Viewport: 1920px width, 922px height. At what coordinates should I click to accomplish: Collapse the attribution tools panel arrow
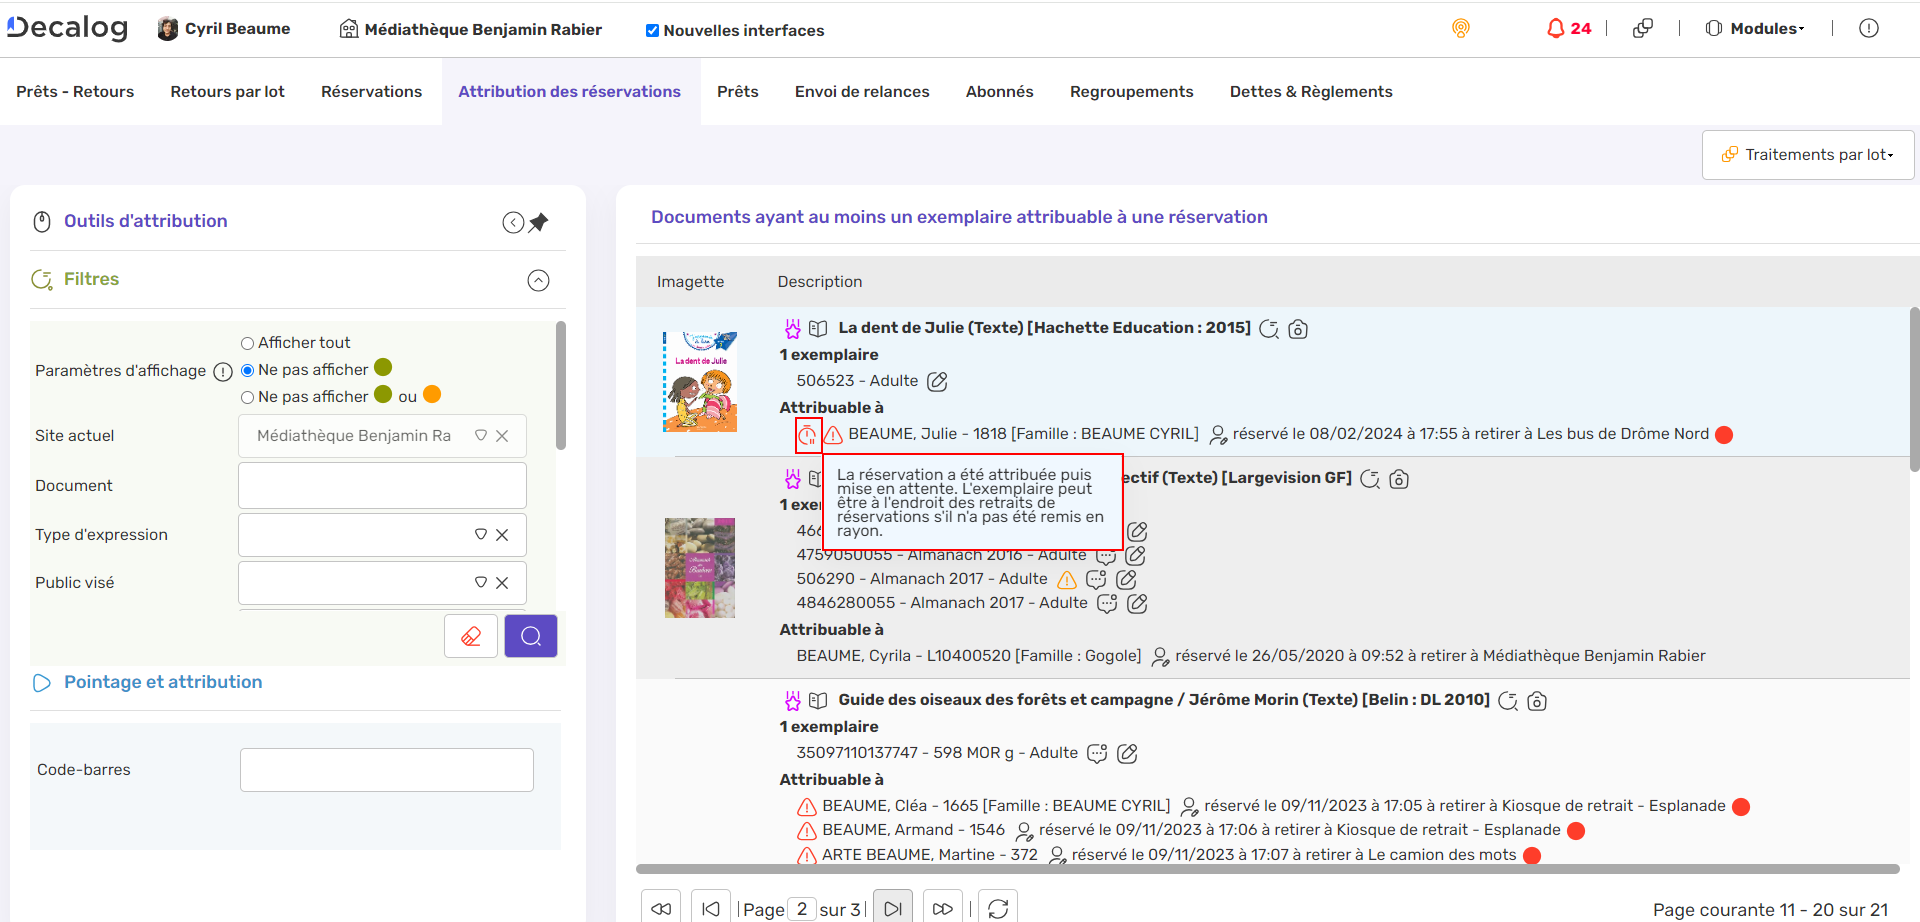tap(513, 222)
